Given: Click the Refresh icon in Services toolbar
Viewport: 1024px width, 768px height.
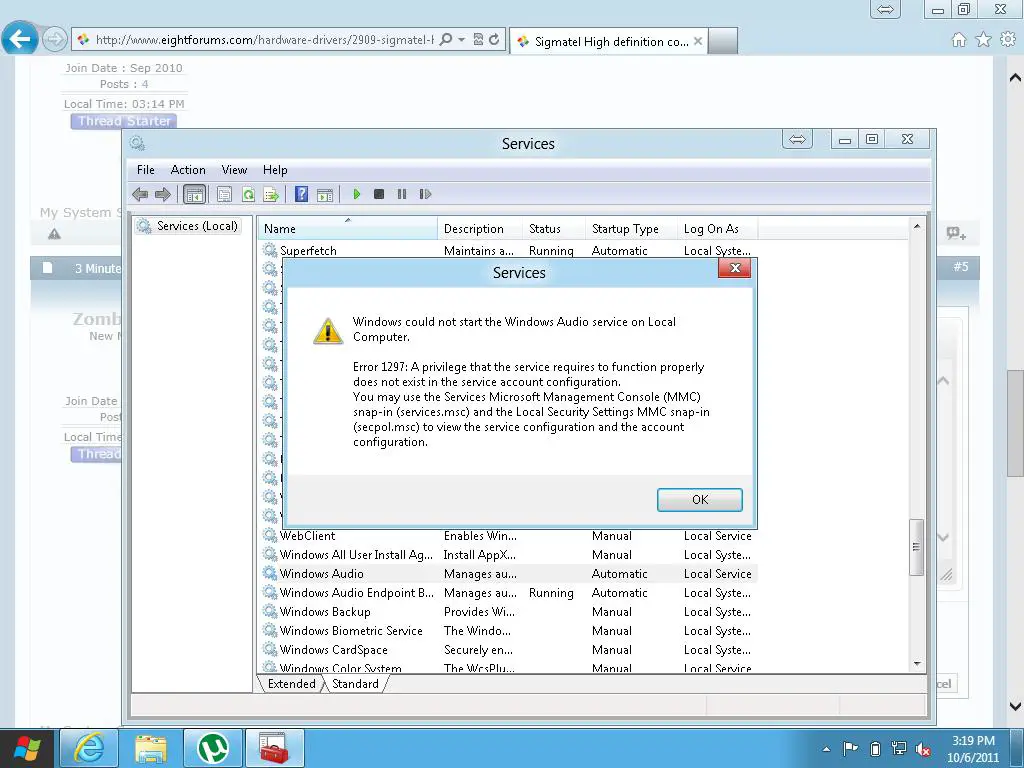Looking at the screenshot, I should (248, 195).
